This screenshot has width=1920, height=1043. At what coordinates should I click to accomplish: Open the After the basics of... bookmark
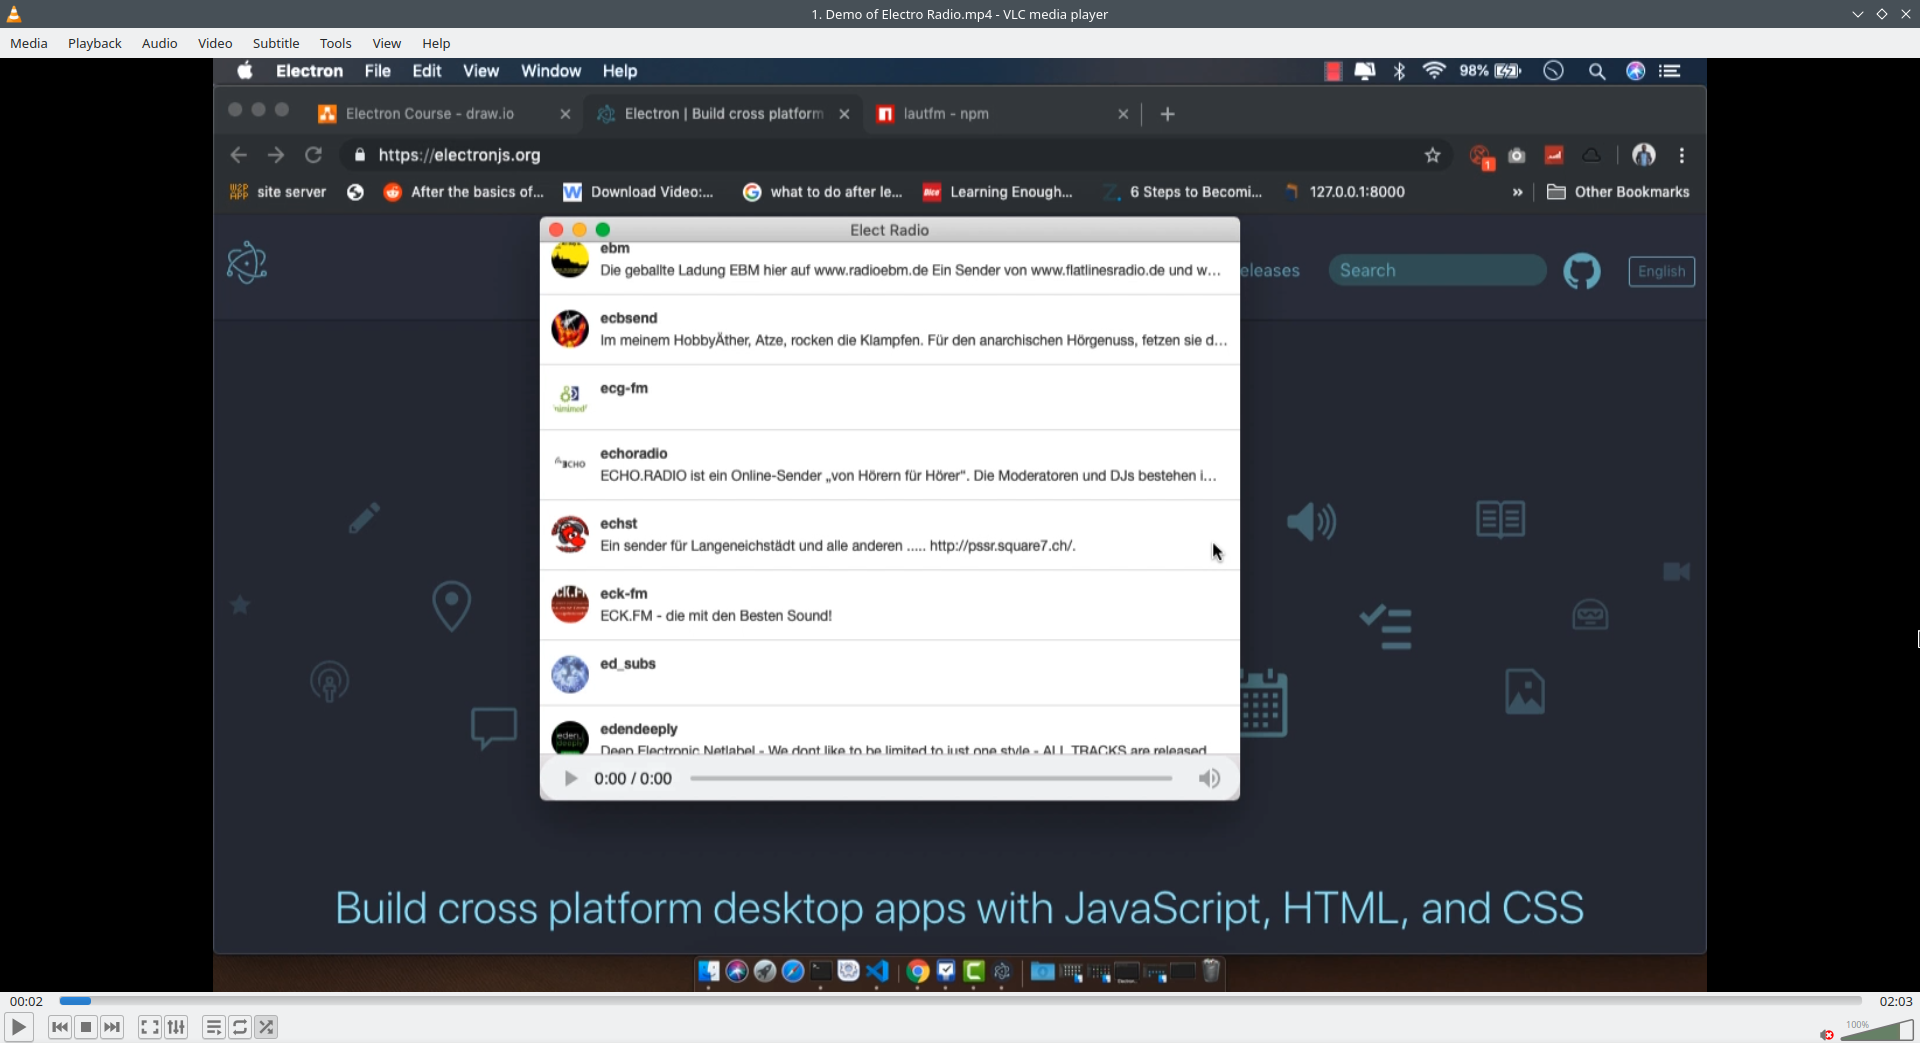pyautogui.click(x=464, y=192)
